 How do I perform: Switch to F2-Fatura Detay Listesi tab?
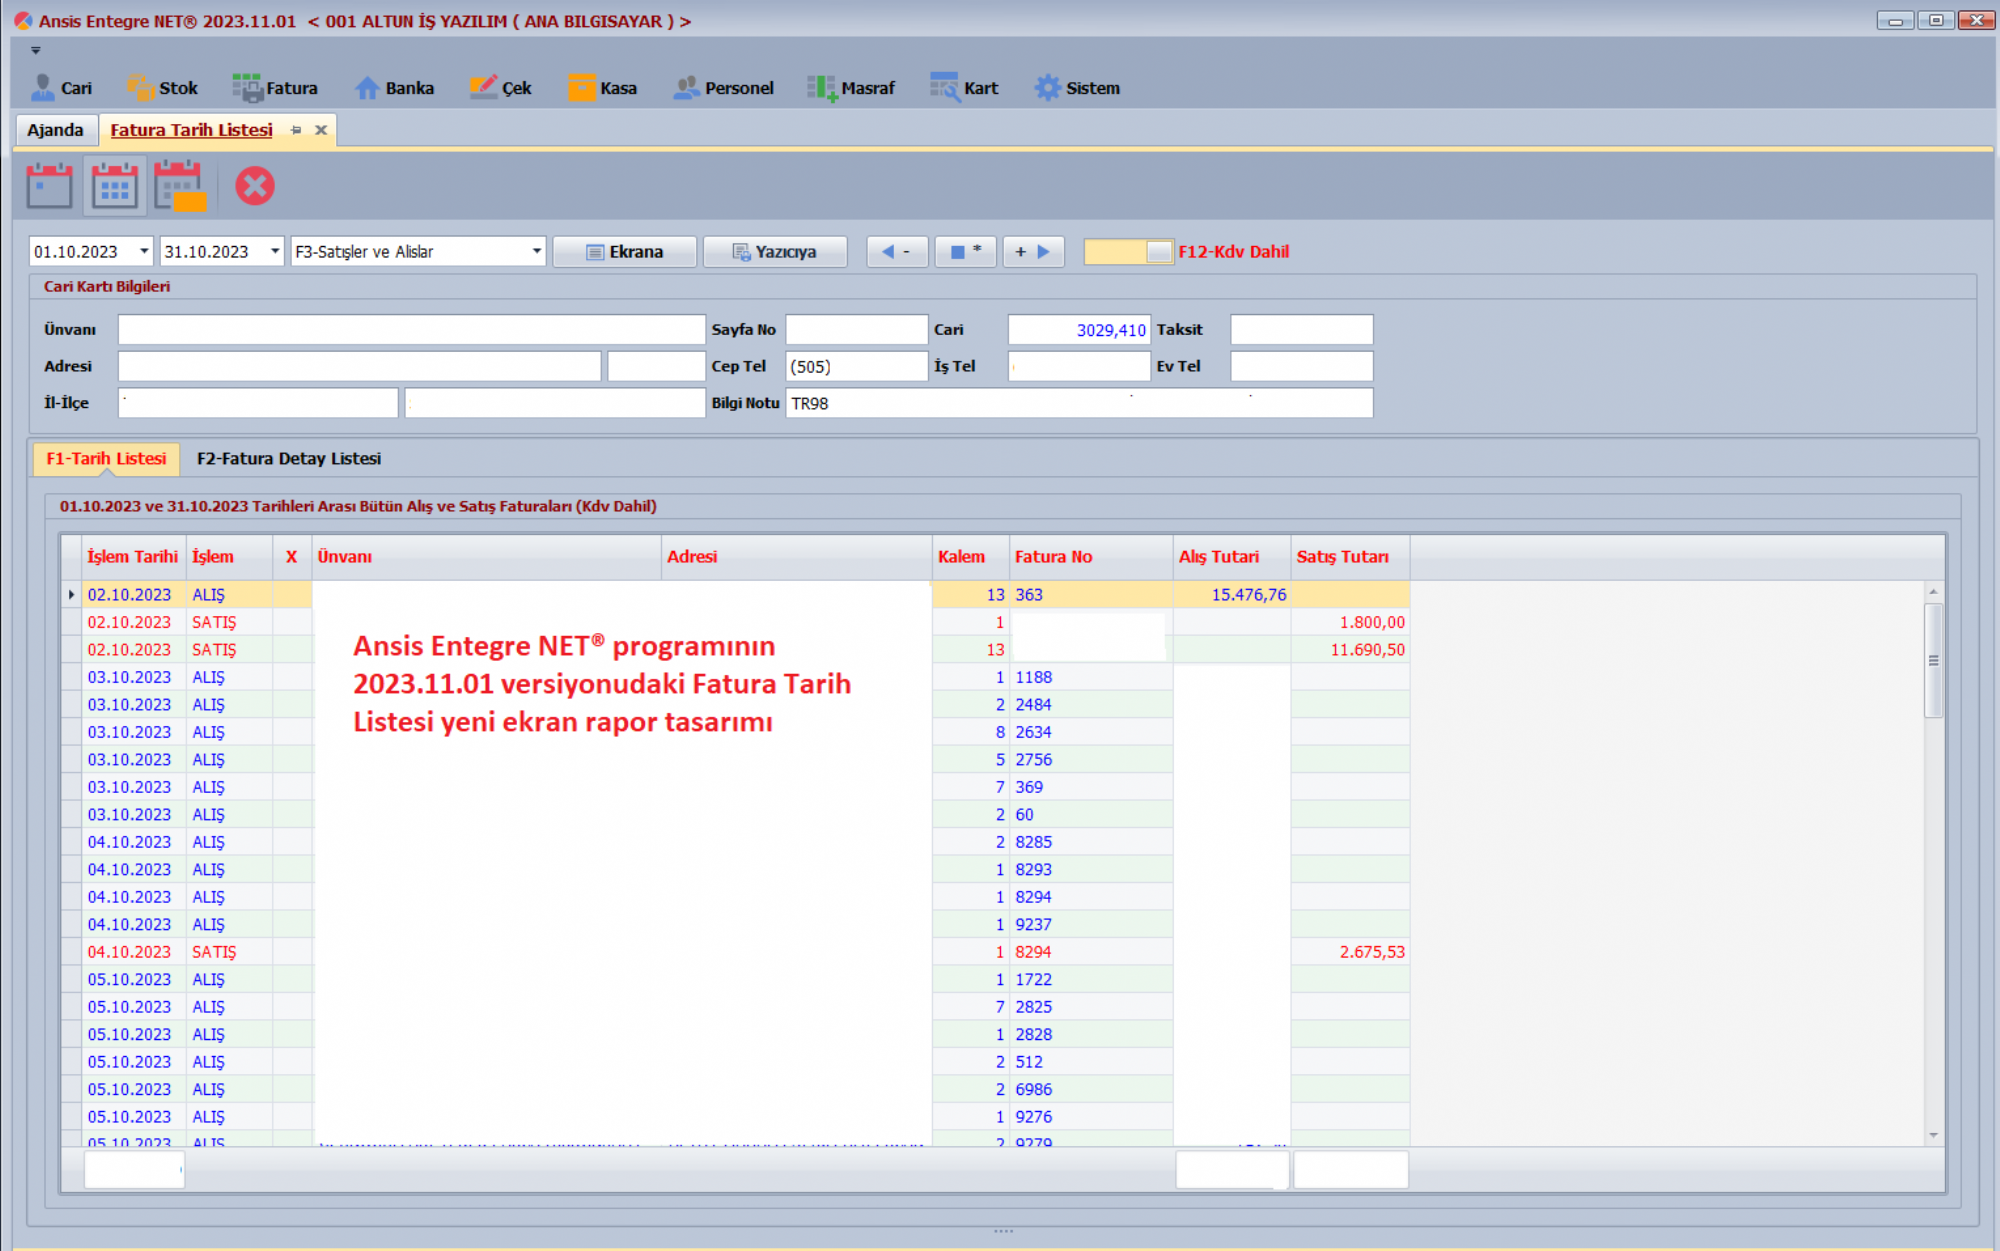[289, 458]
